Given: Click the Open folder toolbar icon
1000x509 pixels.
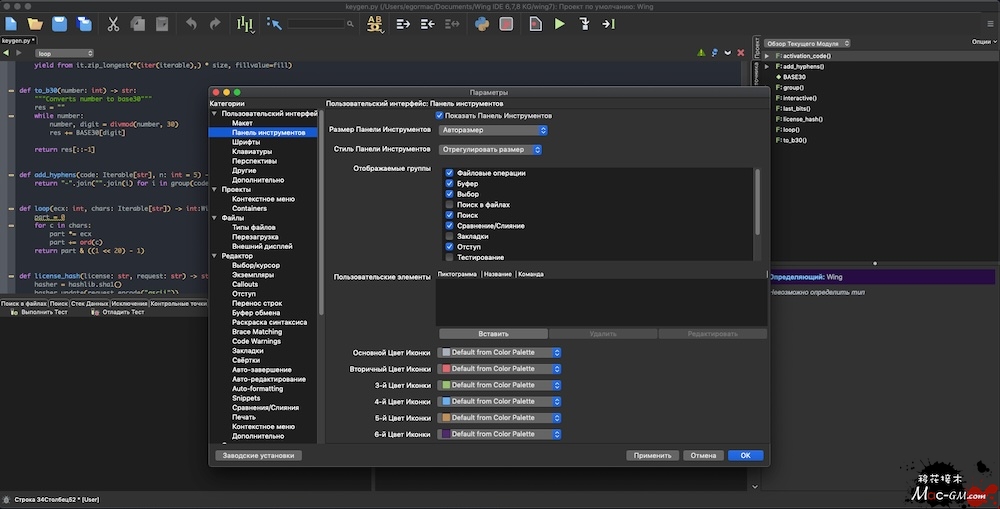Looking at the screenshot, I should 35,23.
